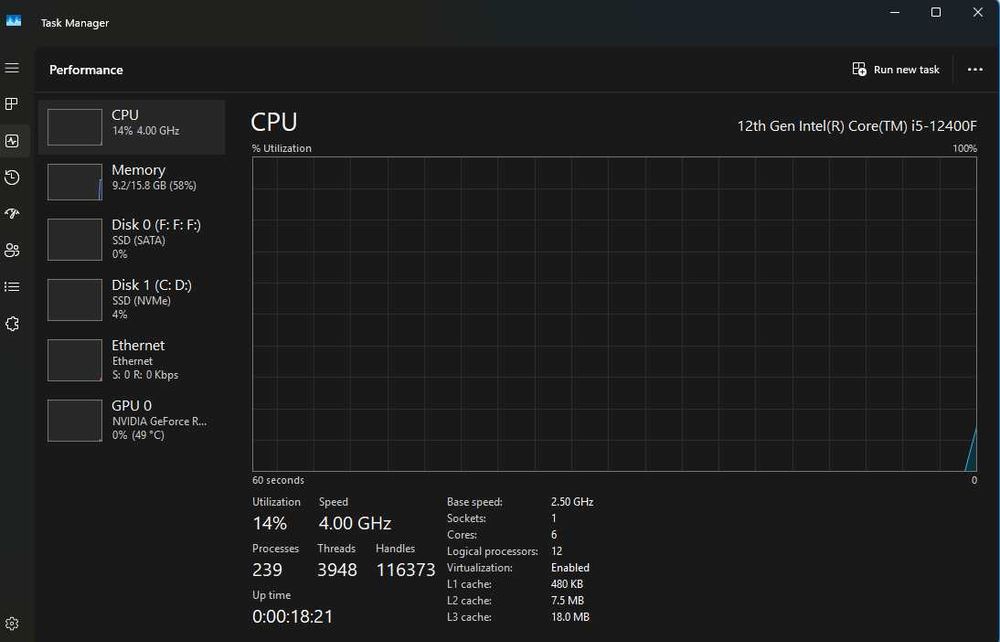Open the hamburger navigation menu
The height and width of the screenshot is (642, 1000).
(12, 68)
